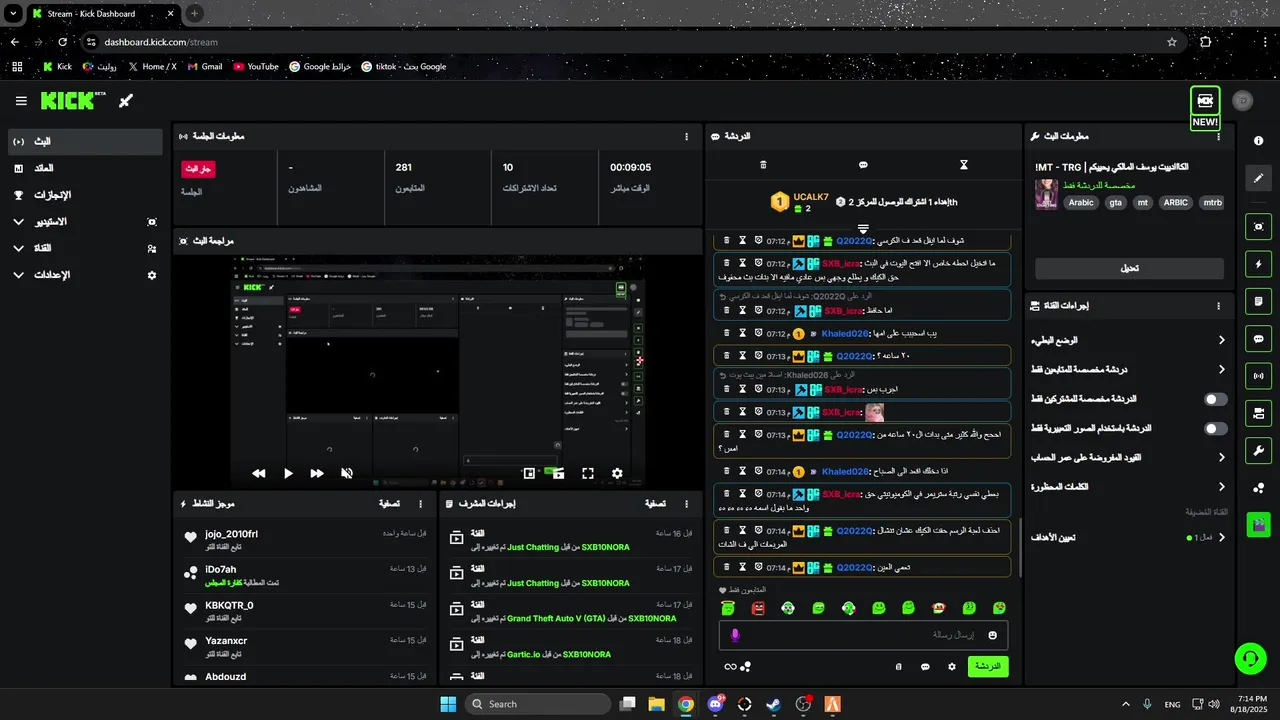This screenshot has height=720, width=1280.
Task: Click تصفية filter in إجراءات المشرف panel
Action: pos(655,504)
